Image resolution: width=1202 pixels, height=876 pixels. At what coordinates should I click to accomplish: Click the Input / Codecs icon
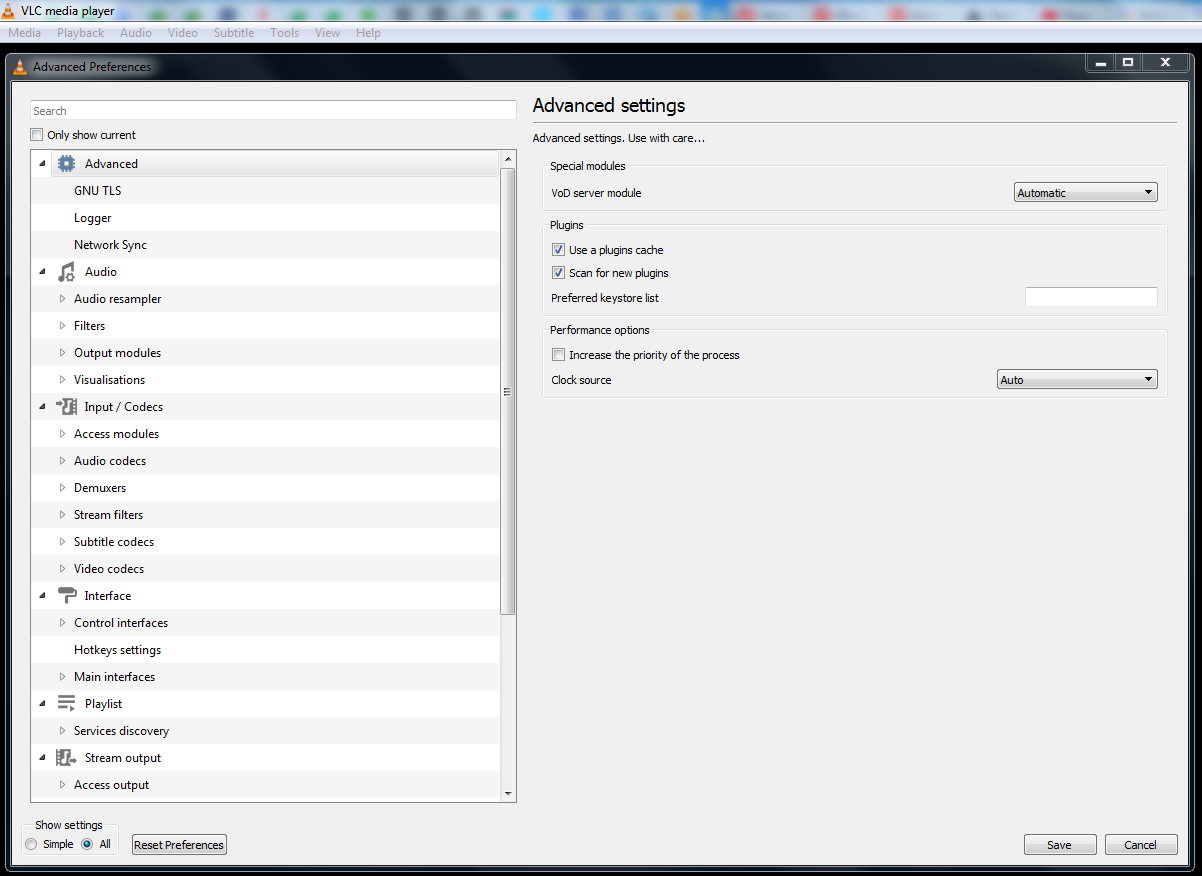[x=66, y=407]
